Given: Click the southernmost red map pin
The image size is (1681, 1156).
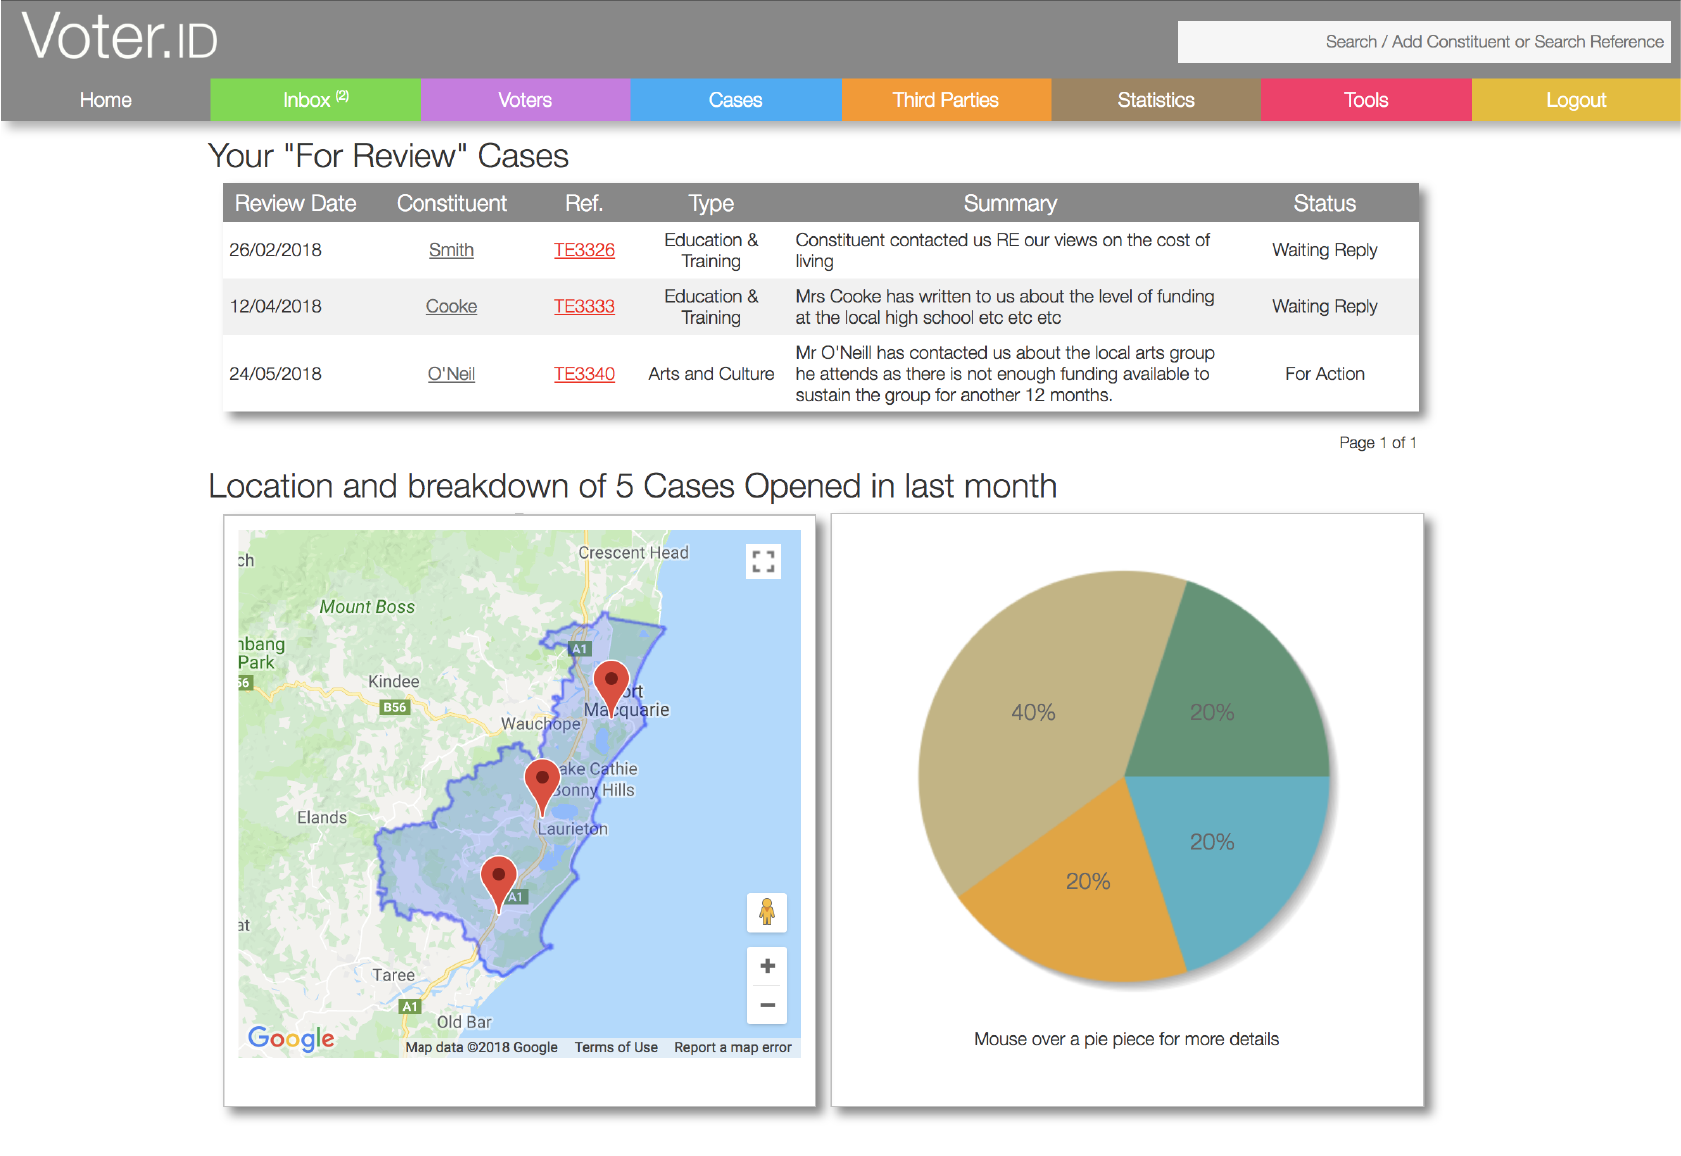Looking at the screenshot, I should pos(499,879).
